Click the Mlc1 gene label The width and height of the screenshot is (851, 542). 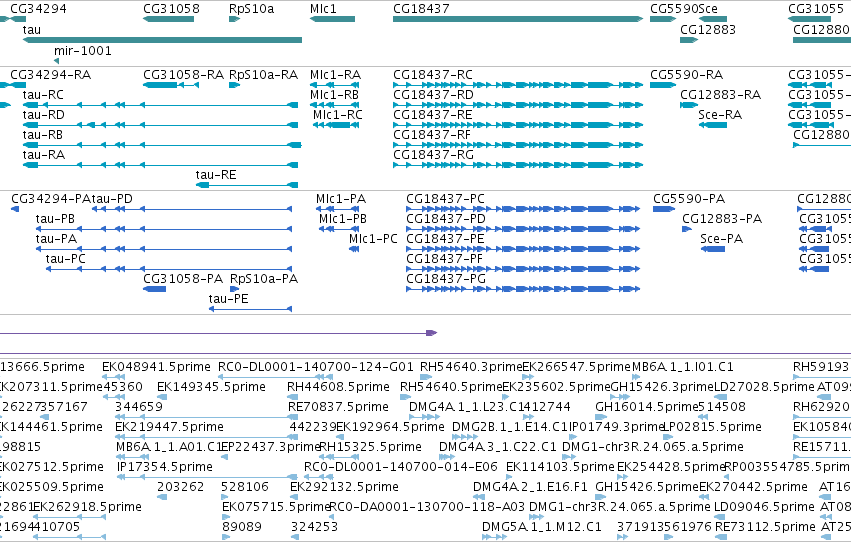(x=323, y=9)
